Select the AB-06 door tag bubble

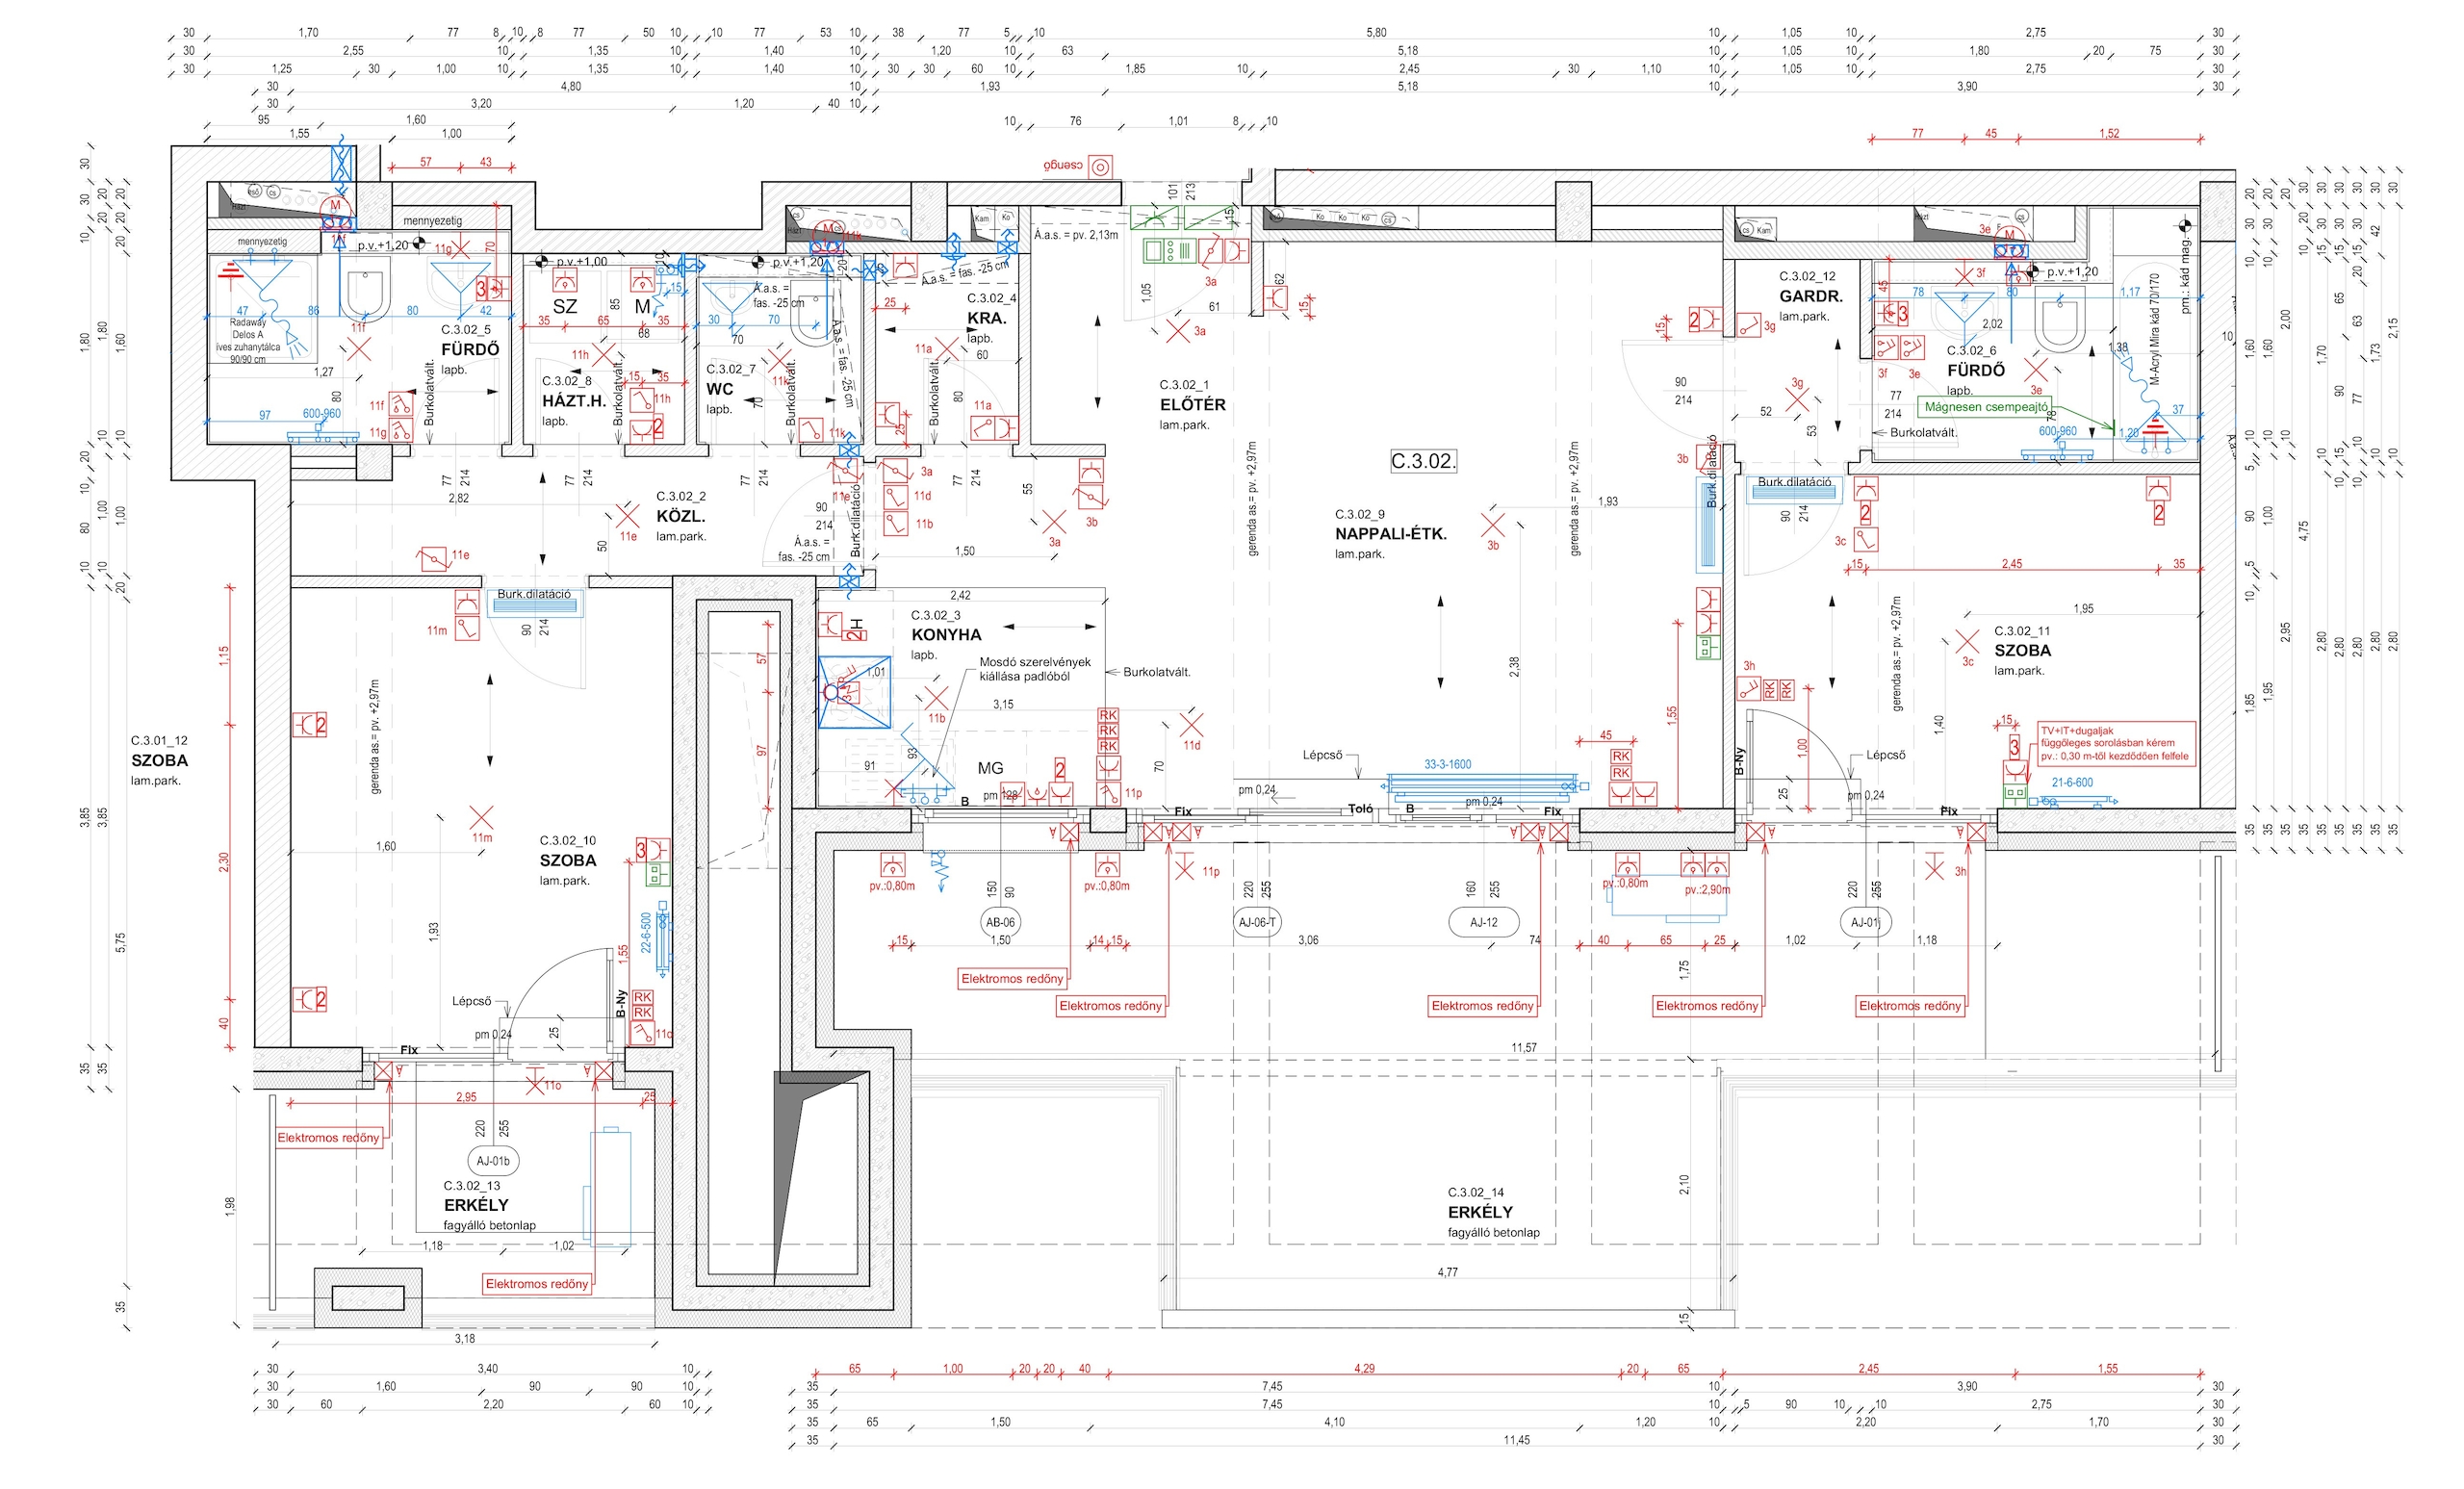(x=999, y=922)
